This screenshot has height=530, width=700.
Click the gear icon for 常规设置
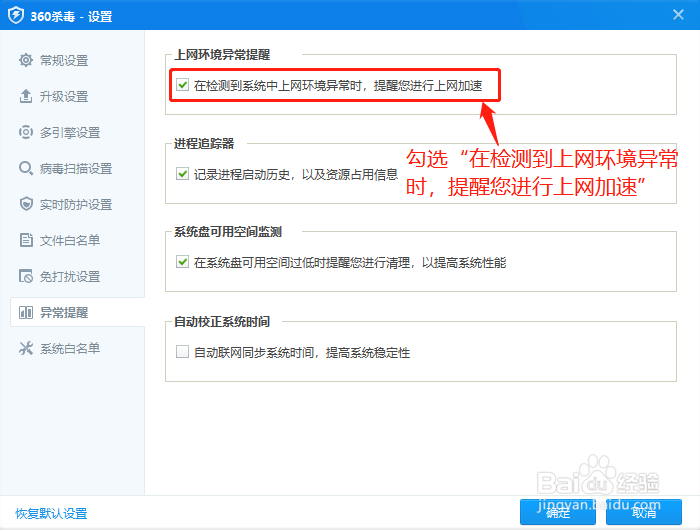26,60
